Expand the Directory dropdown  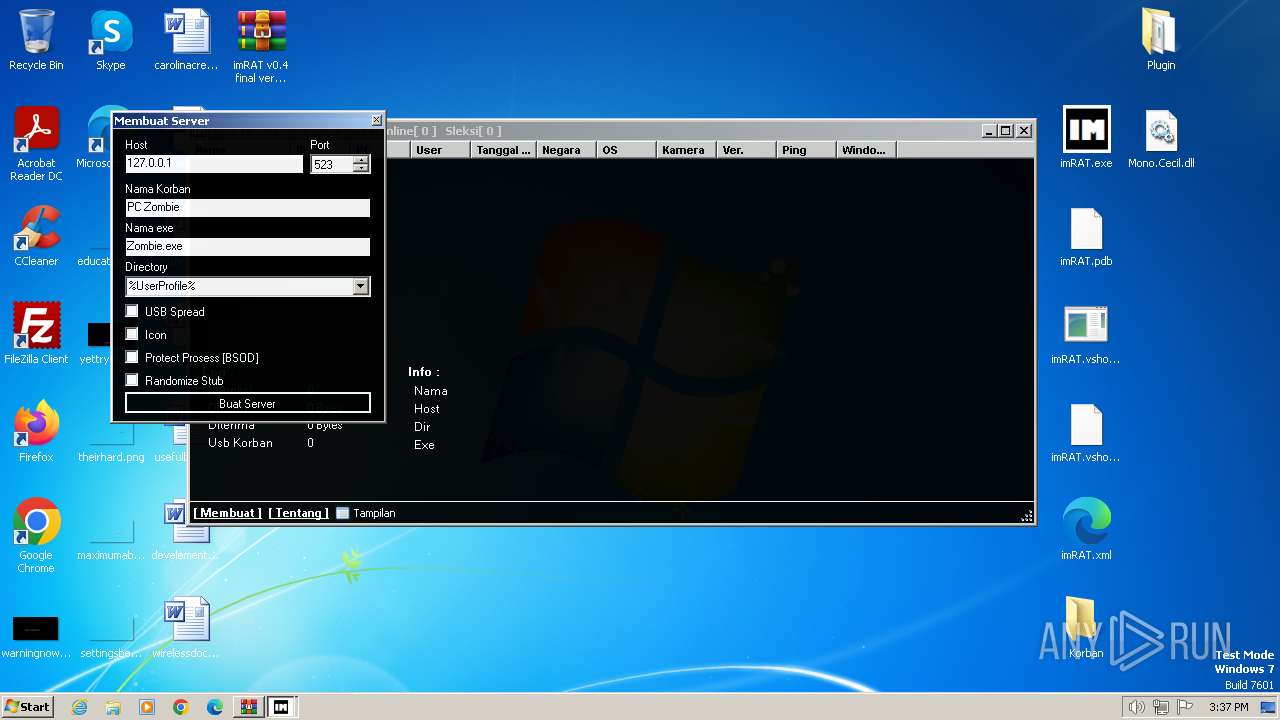[361, 286]
